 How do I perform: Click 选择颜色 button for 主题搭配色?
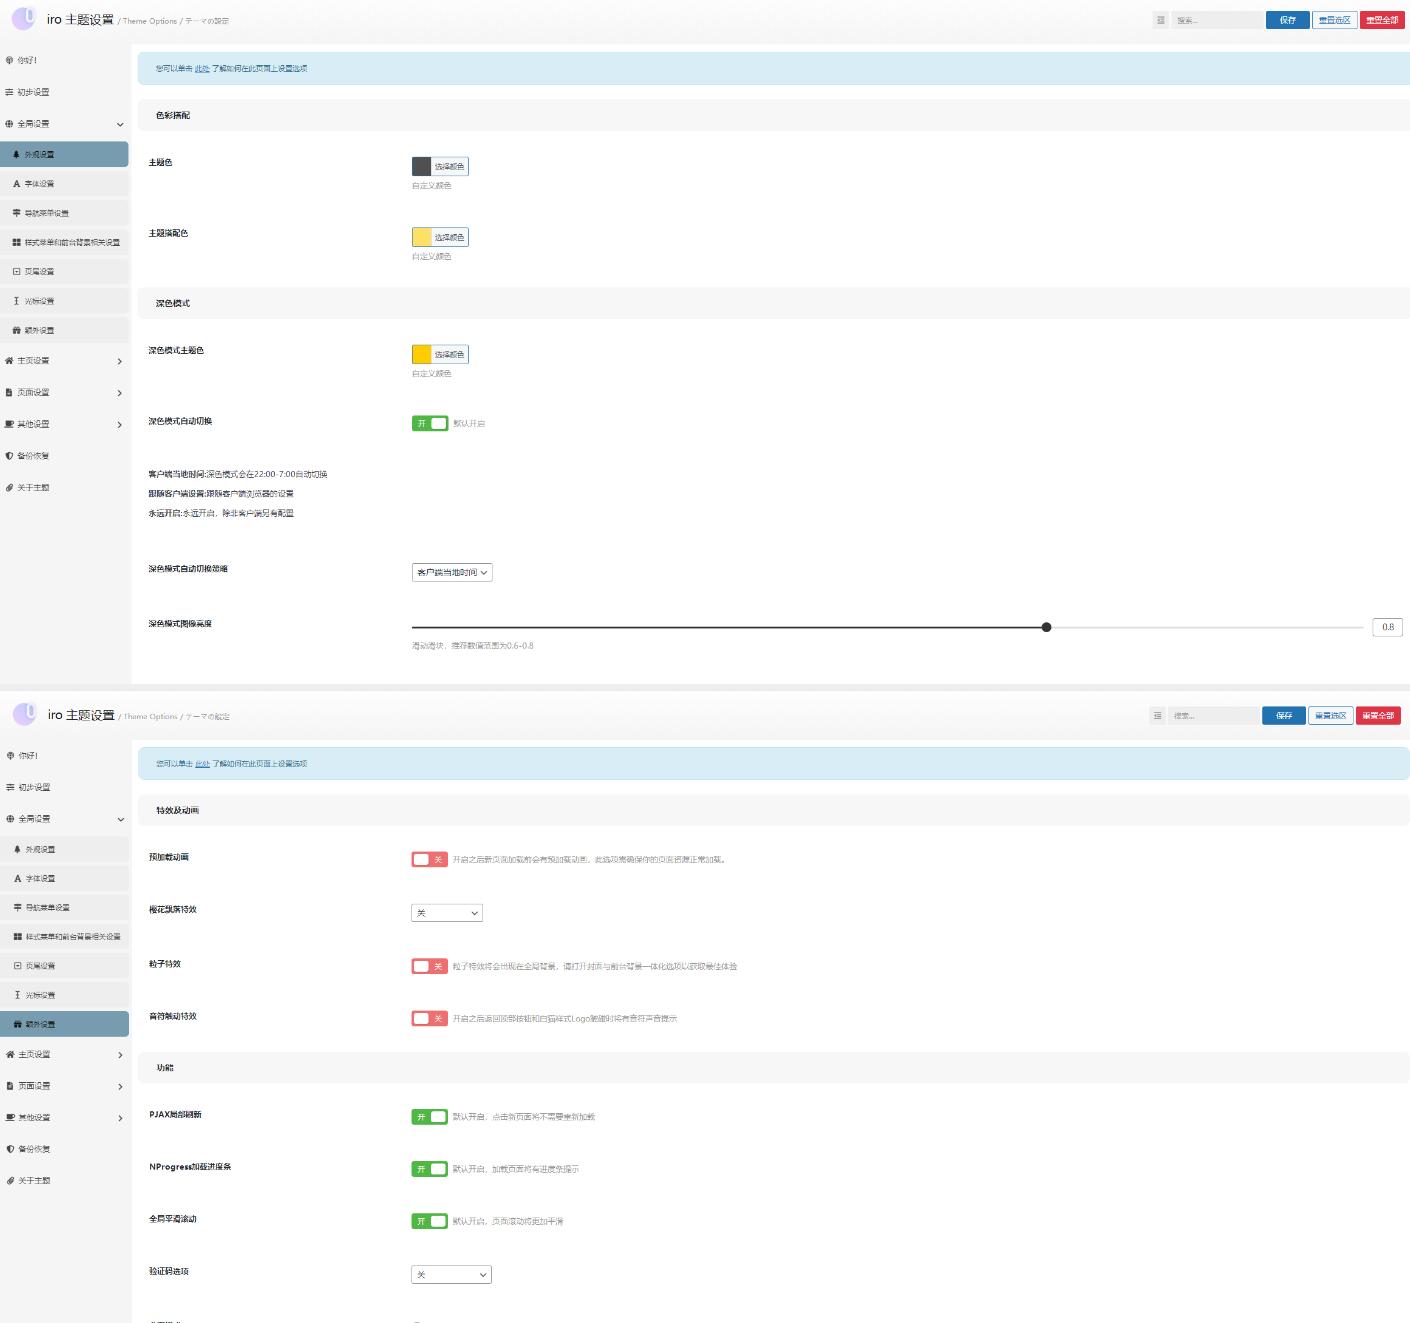pos(449,237)
